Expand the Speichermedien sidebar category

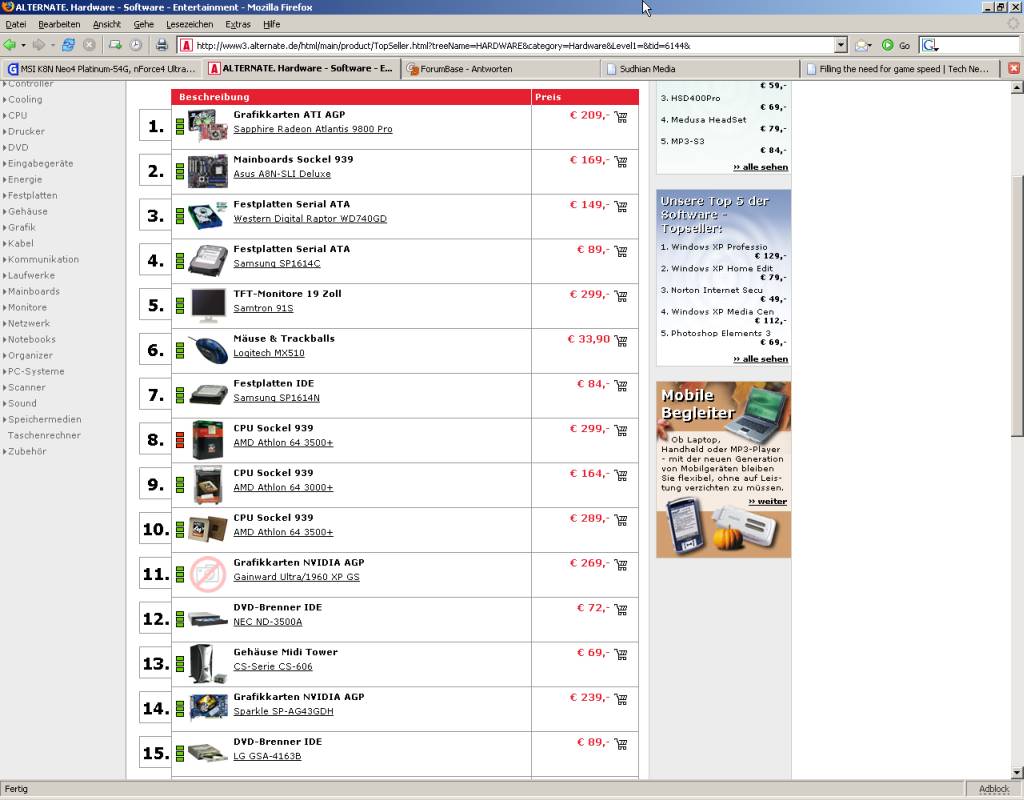click(x=44, y=419)
